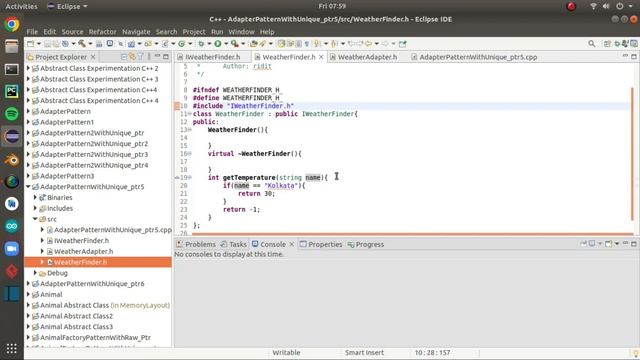This screenshot has width=640, height=360.
Task: Click the green Run button icon
Action: [x=218, y=44]
